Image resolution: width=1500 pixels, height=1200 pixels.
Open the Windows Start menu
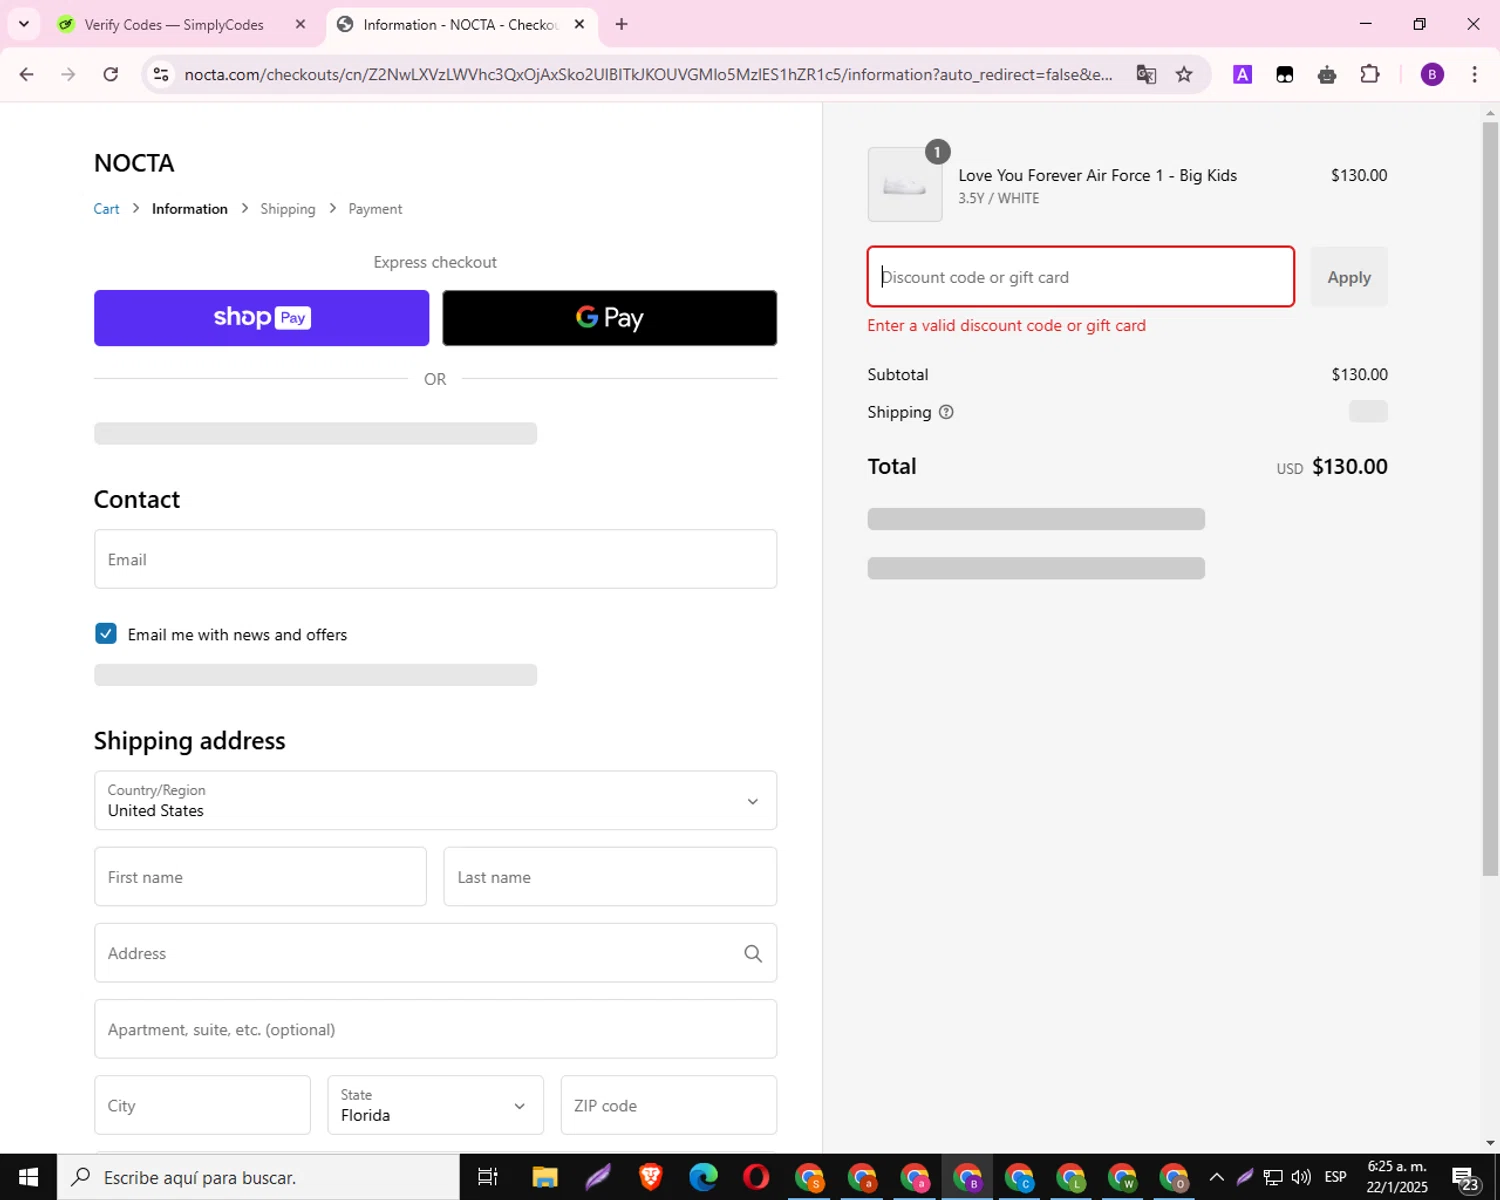[28, 1177]
